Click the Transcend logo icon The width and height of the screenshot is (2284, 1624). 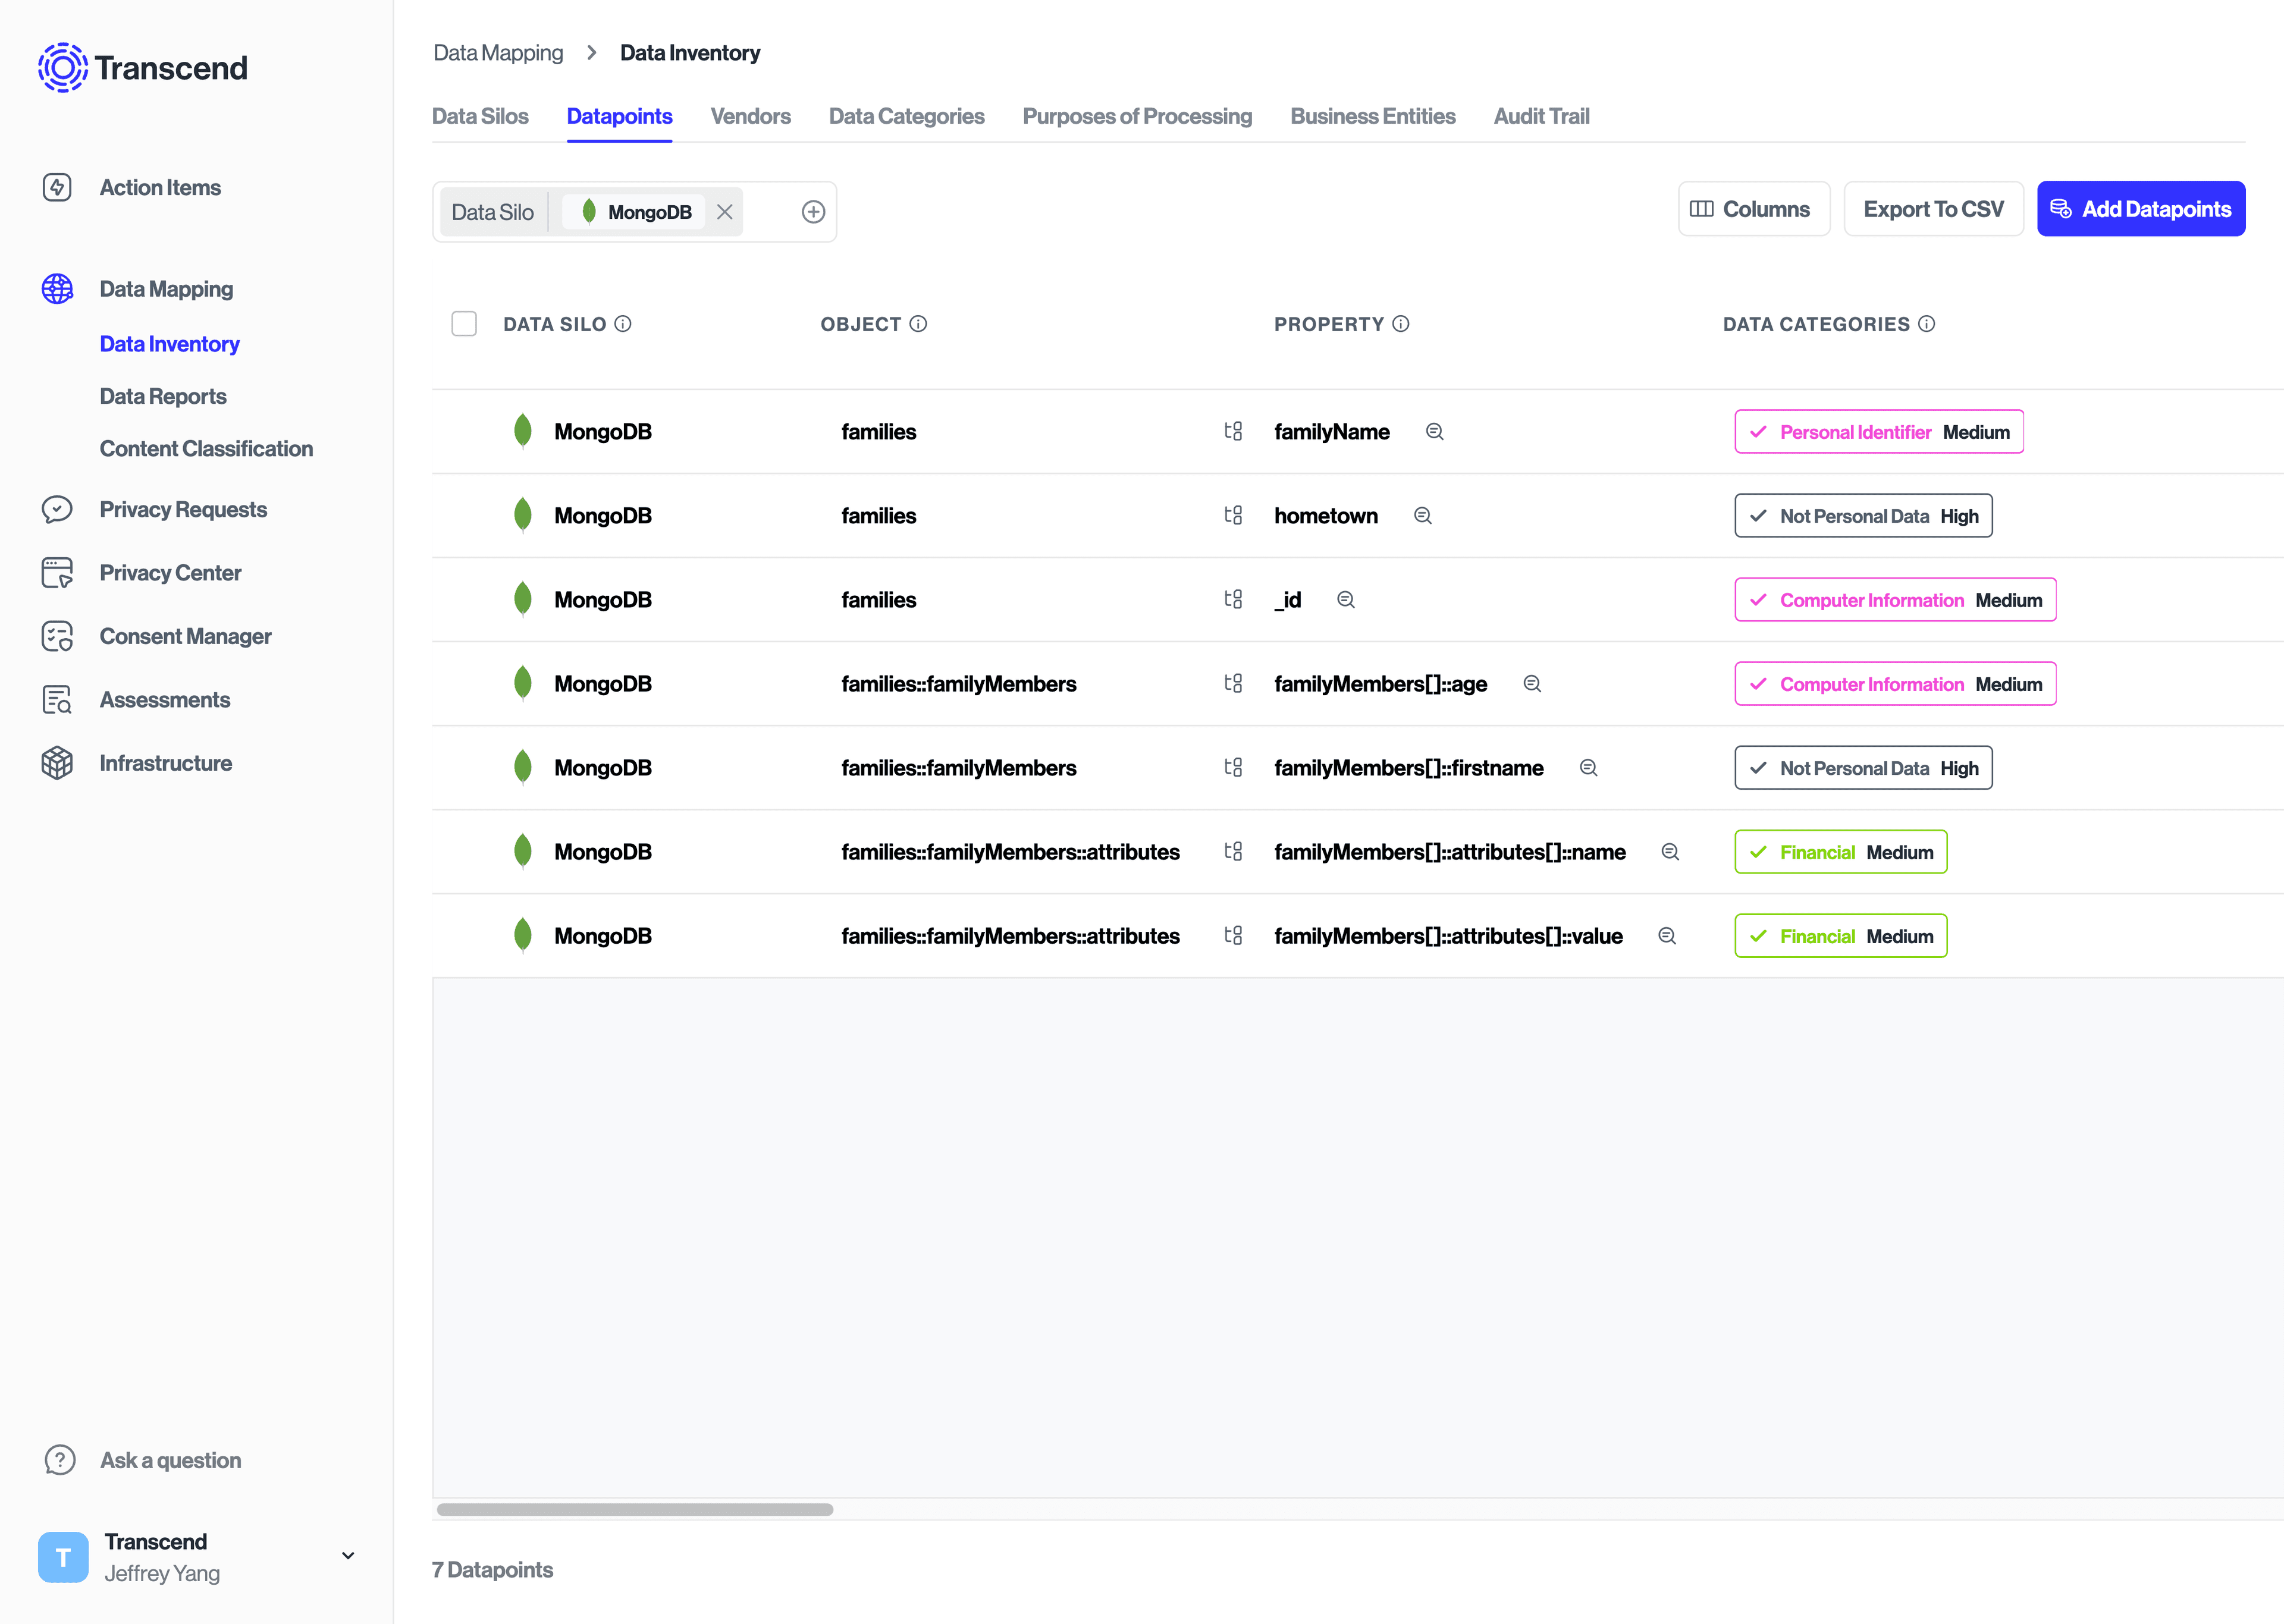63,68
